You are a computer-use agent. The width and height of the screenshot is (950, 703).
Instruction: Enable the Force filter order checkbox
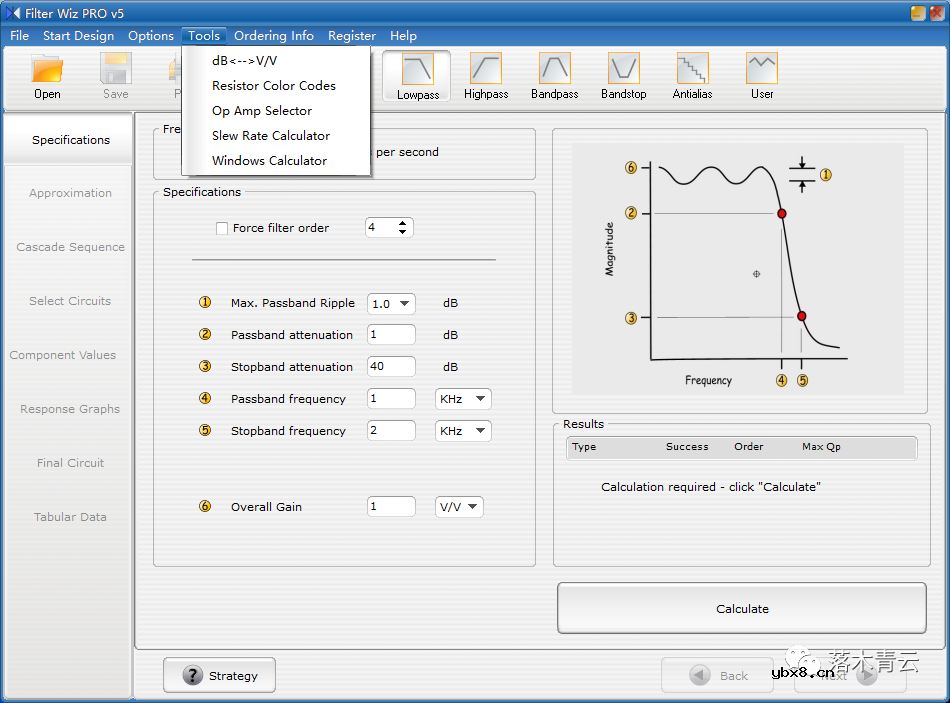222,228
